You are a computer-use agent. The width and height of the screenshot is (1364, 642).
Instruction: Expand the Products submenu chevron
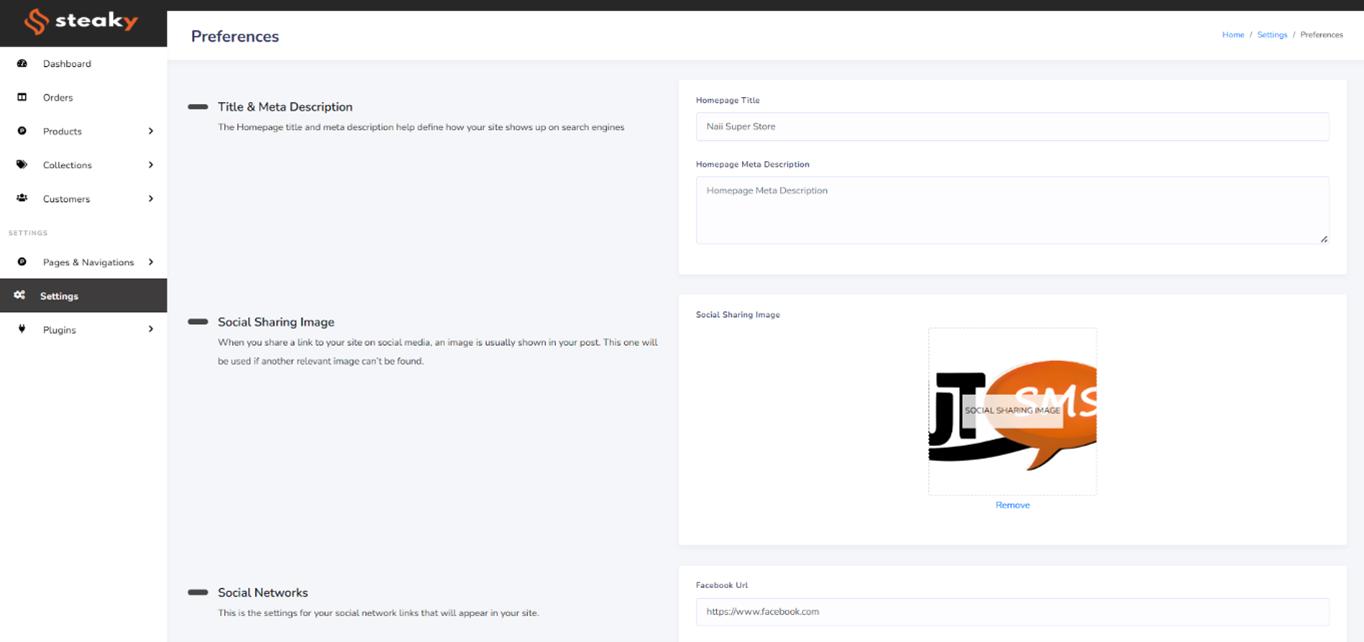tap(151, 131)
